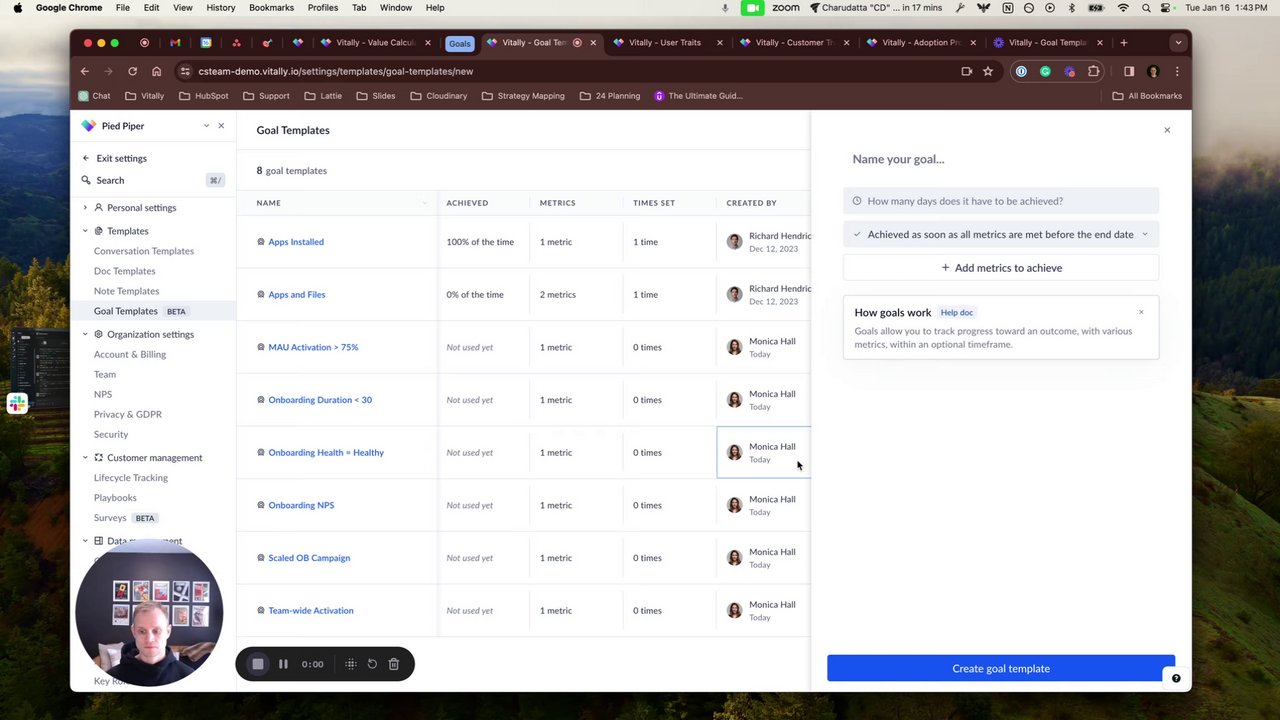Image resolution: width=1280 pixels, height=720 pixels.
Task: Open the Onboarding NPS goal template
Action: [x=301, y=505]
